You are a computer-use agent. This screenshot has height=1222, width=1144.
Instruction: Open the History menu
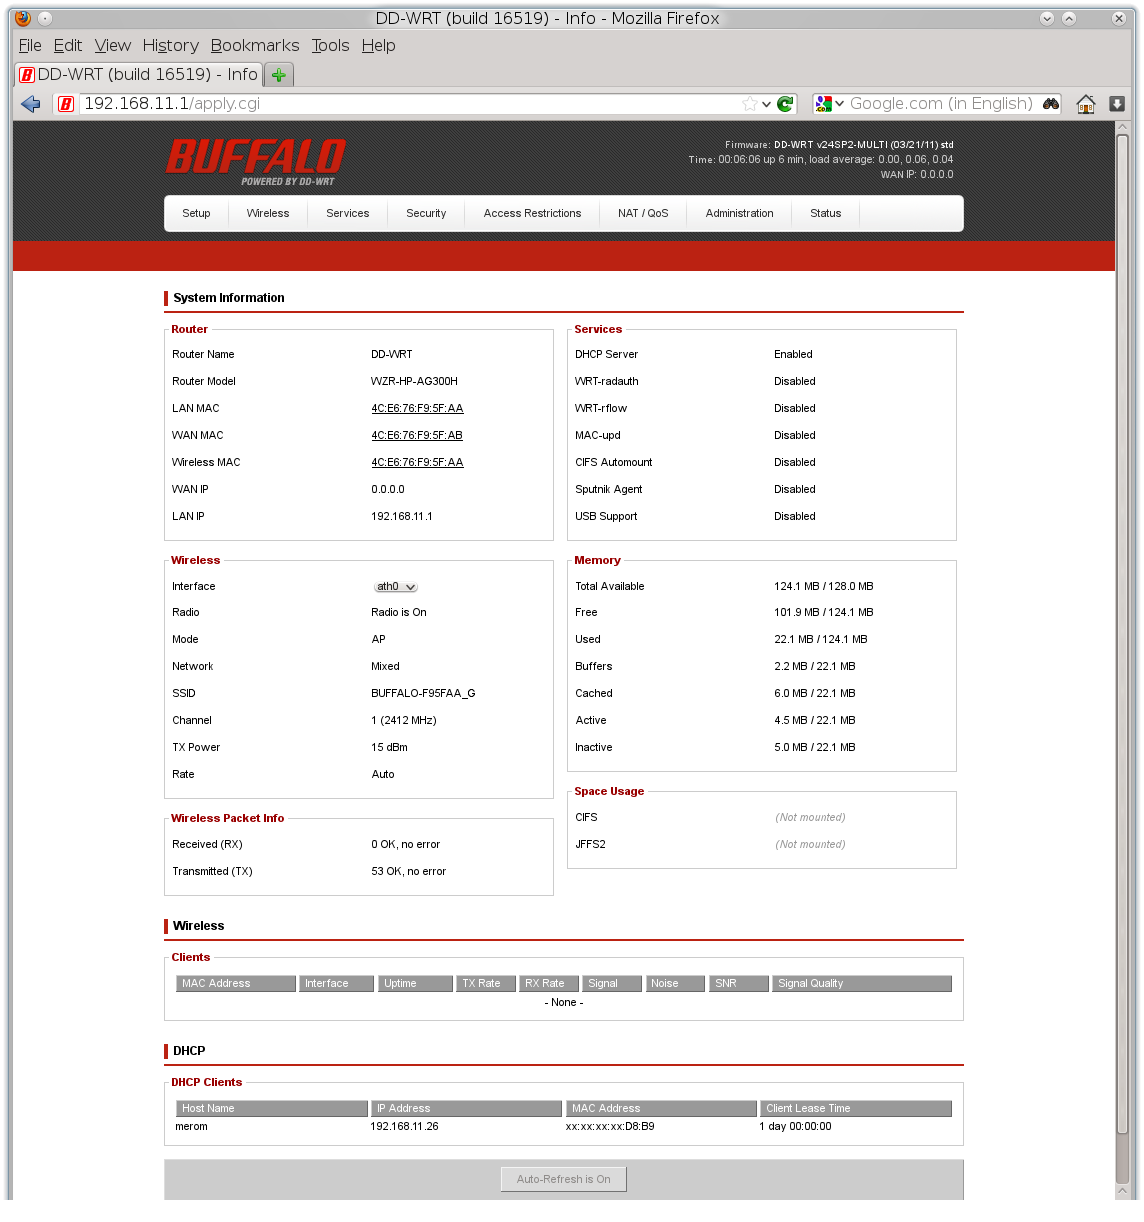171,46
